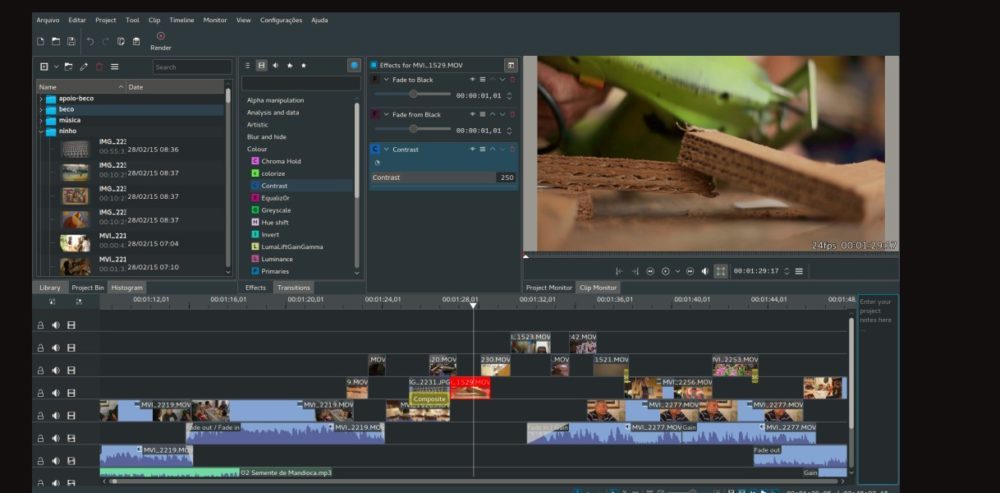The image size is (1000, 493).
Task: Click the undo arrow icon in the toolbar
Action: tap(90, 41)
